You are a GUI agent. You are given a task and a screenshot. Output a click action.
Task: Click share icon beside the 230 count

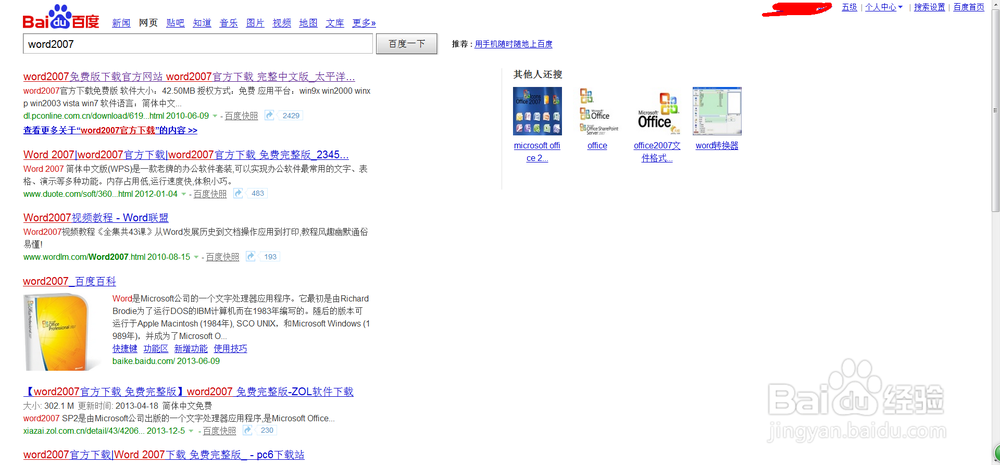248,431
